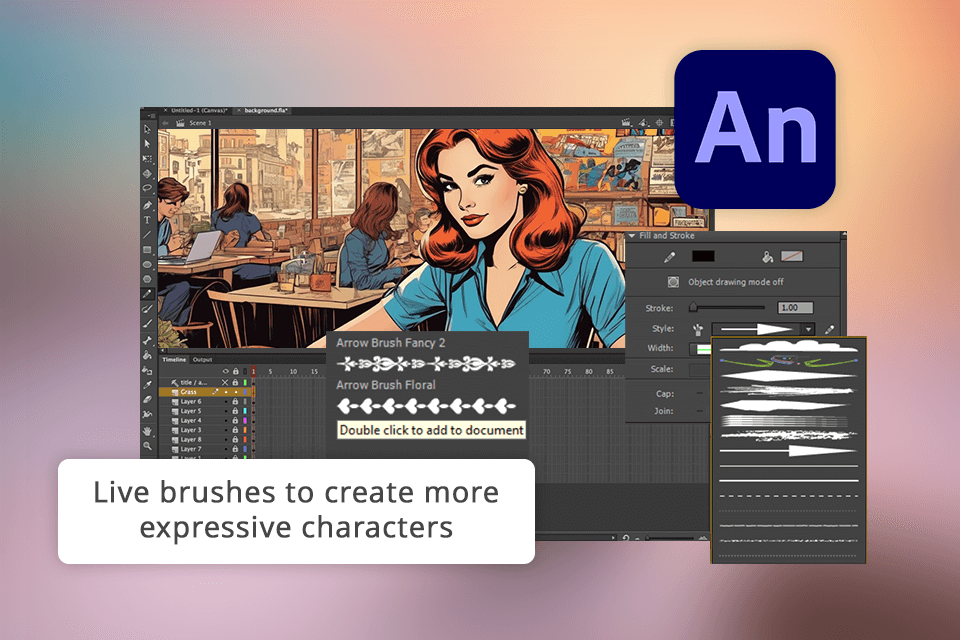Click the back arrow beside Scene 1

(165, 123)
